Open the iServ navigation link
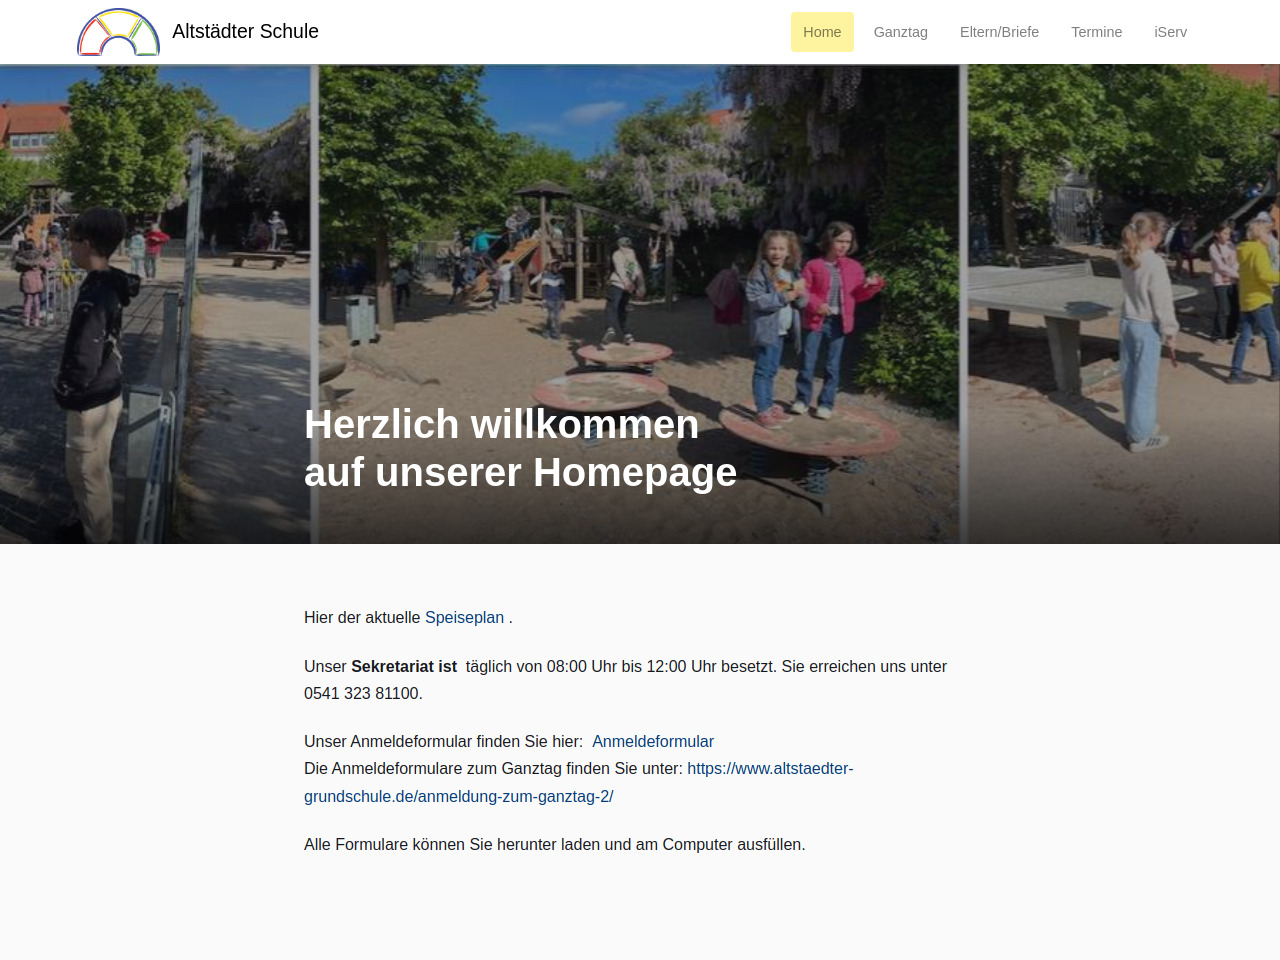This screenshot has width=1280, height=960. click(x=1170, y=32)
